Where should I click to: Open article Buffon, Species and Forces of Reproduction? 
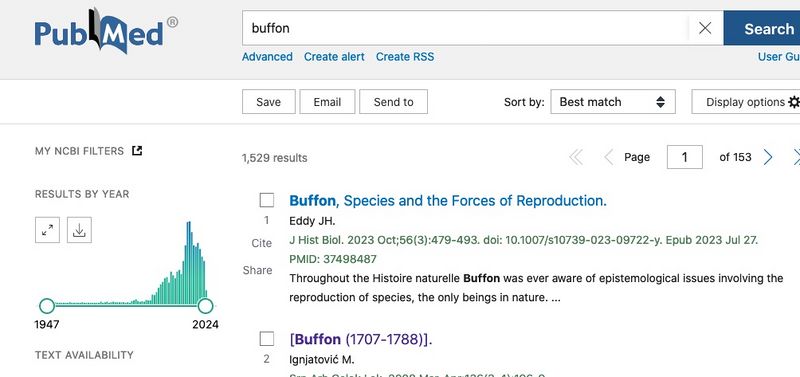click(x=448, y=200)
